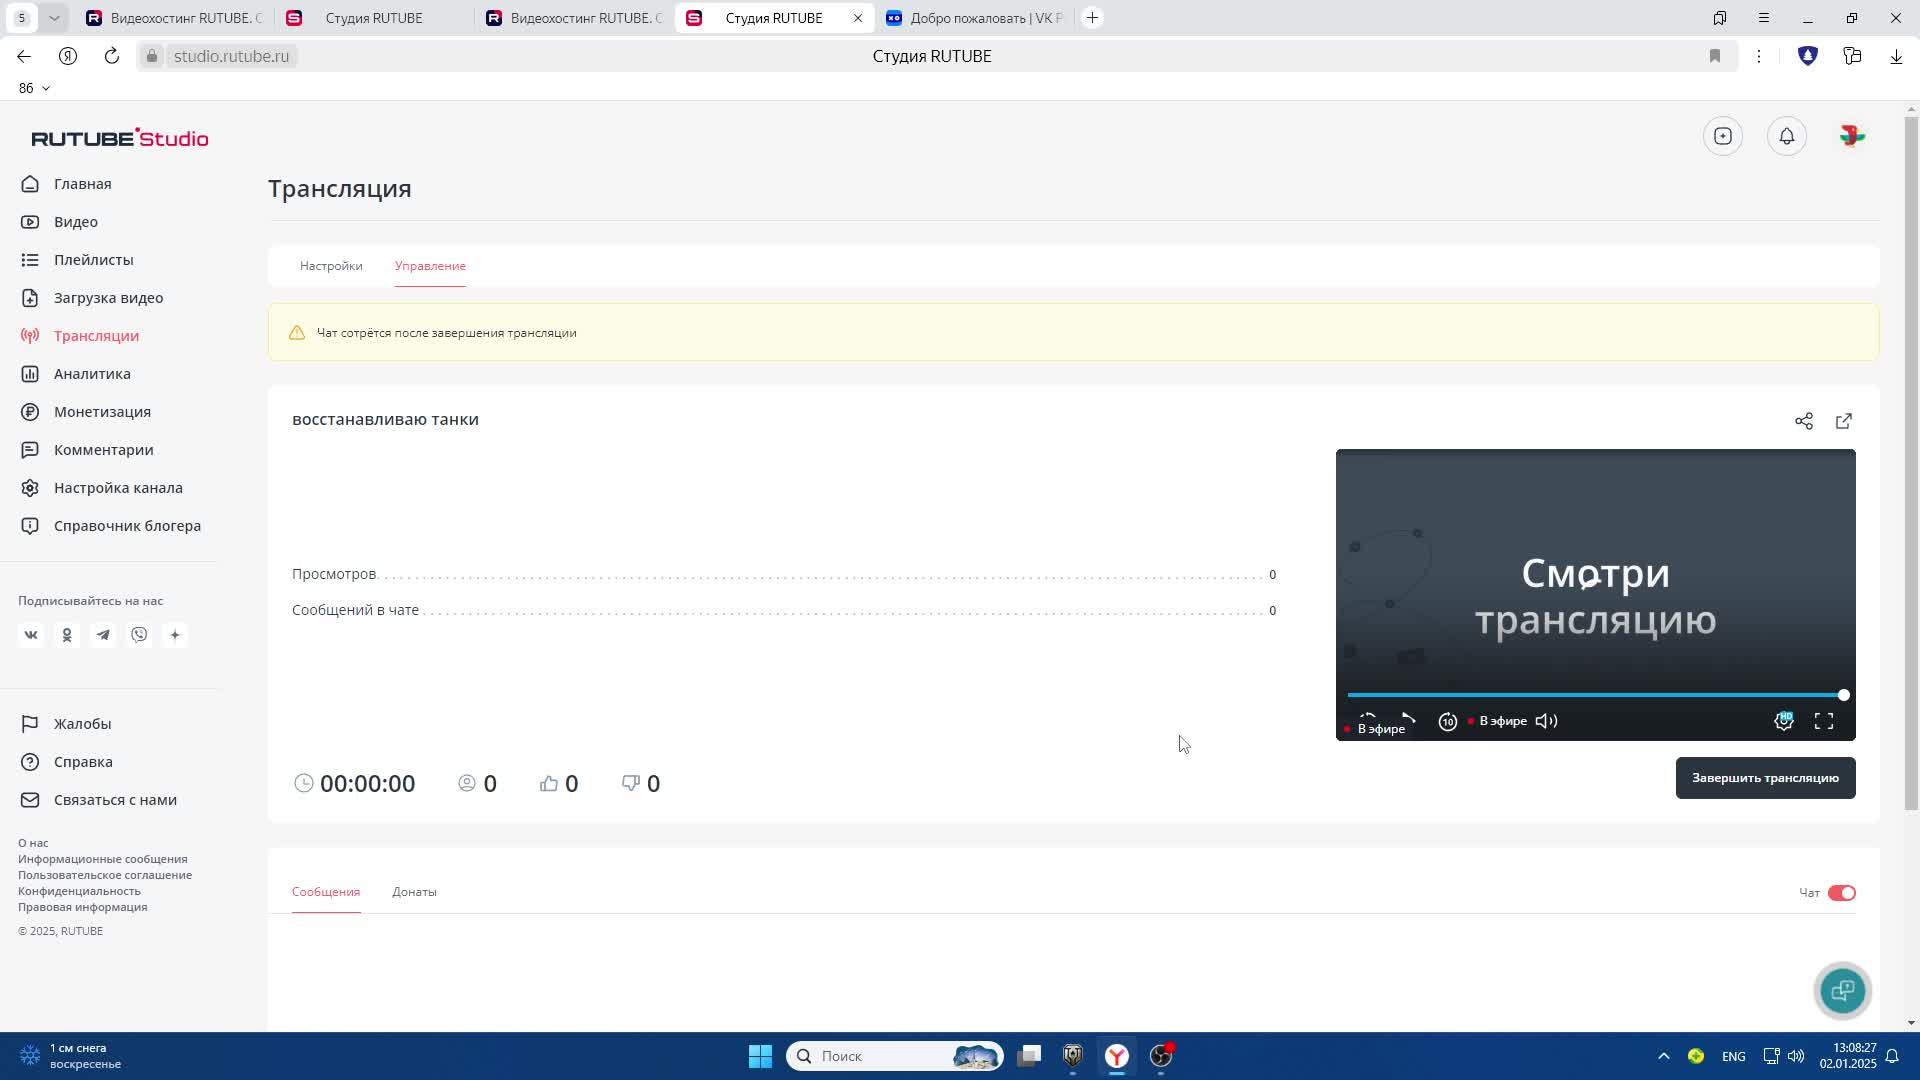Open browser protection shield icon
This screenshot has width=1920, height=1080.
coord(1808,56)
